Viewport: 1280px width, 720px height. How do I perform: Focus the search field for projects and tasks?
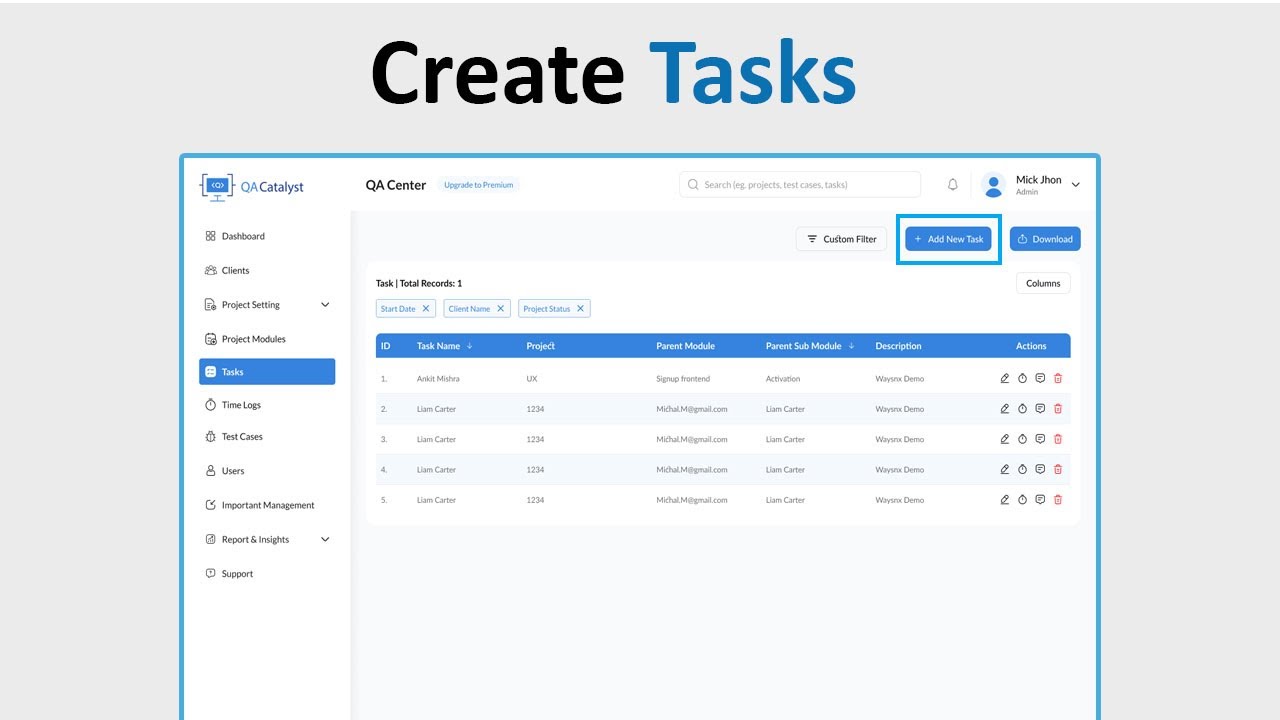tap(800, 185)
